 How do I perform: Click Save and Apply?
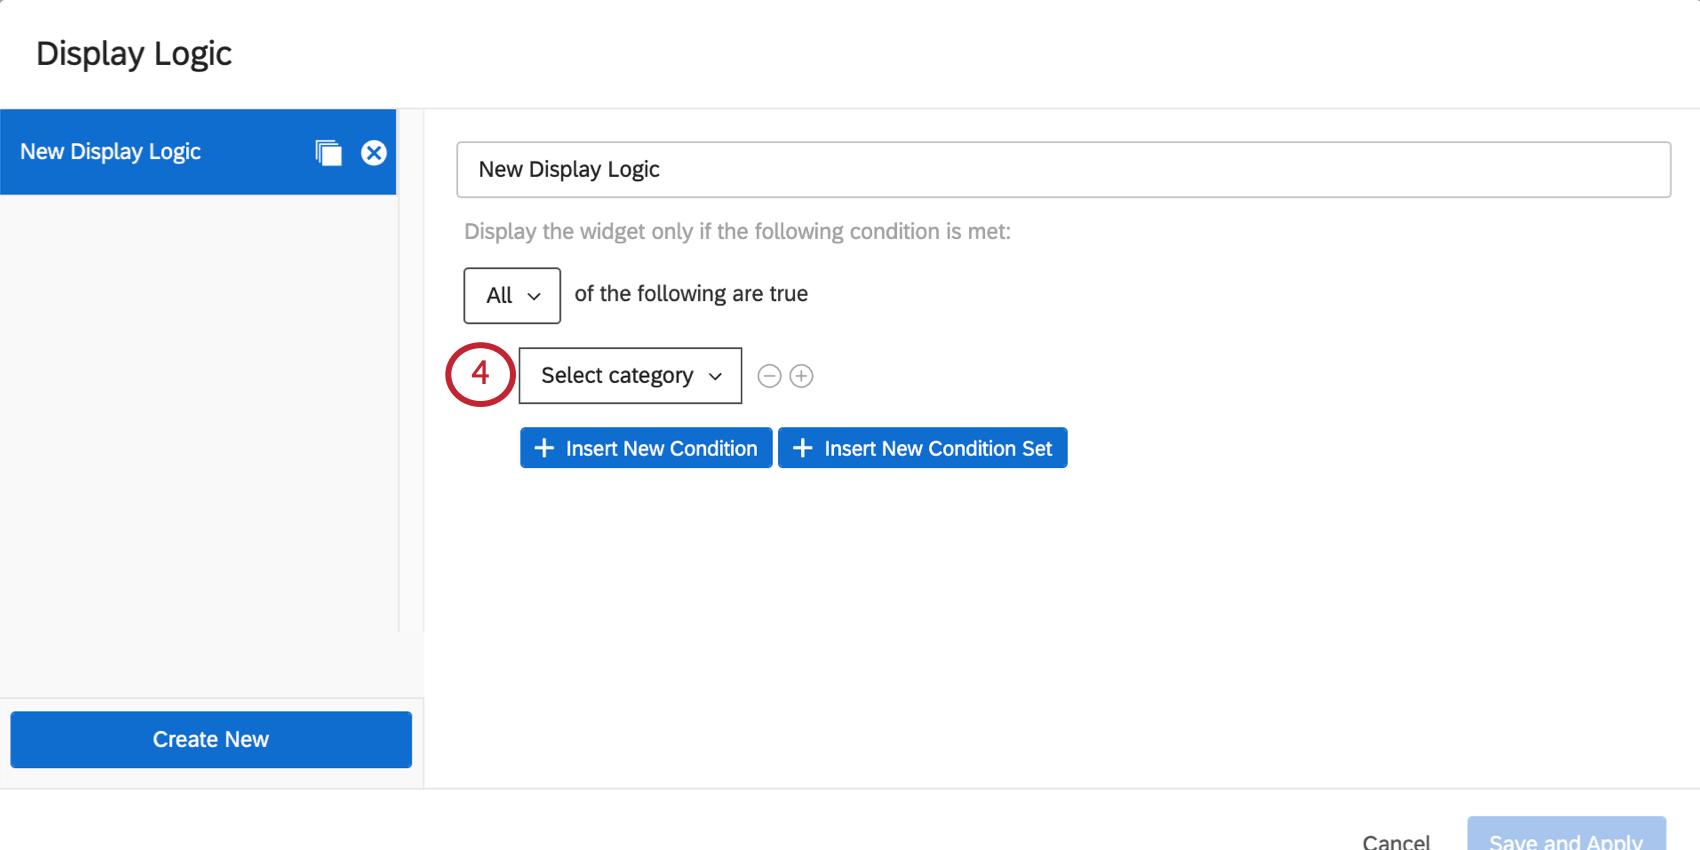click(x=1565, y=838)
